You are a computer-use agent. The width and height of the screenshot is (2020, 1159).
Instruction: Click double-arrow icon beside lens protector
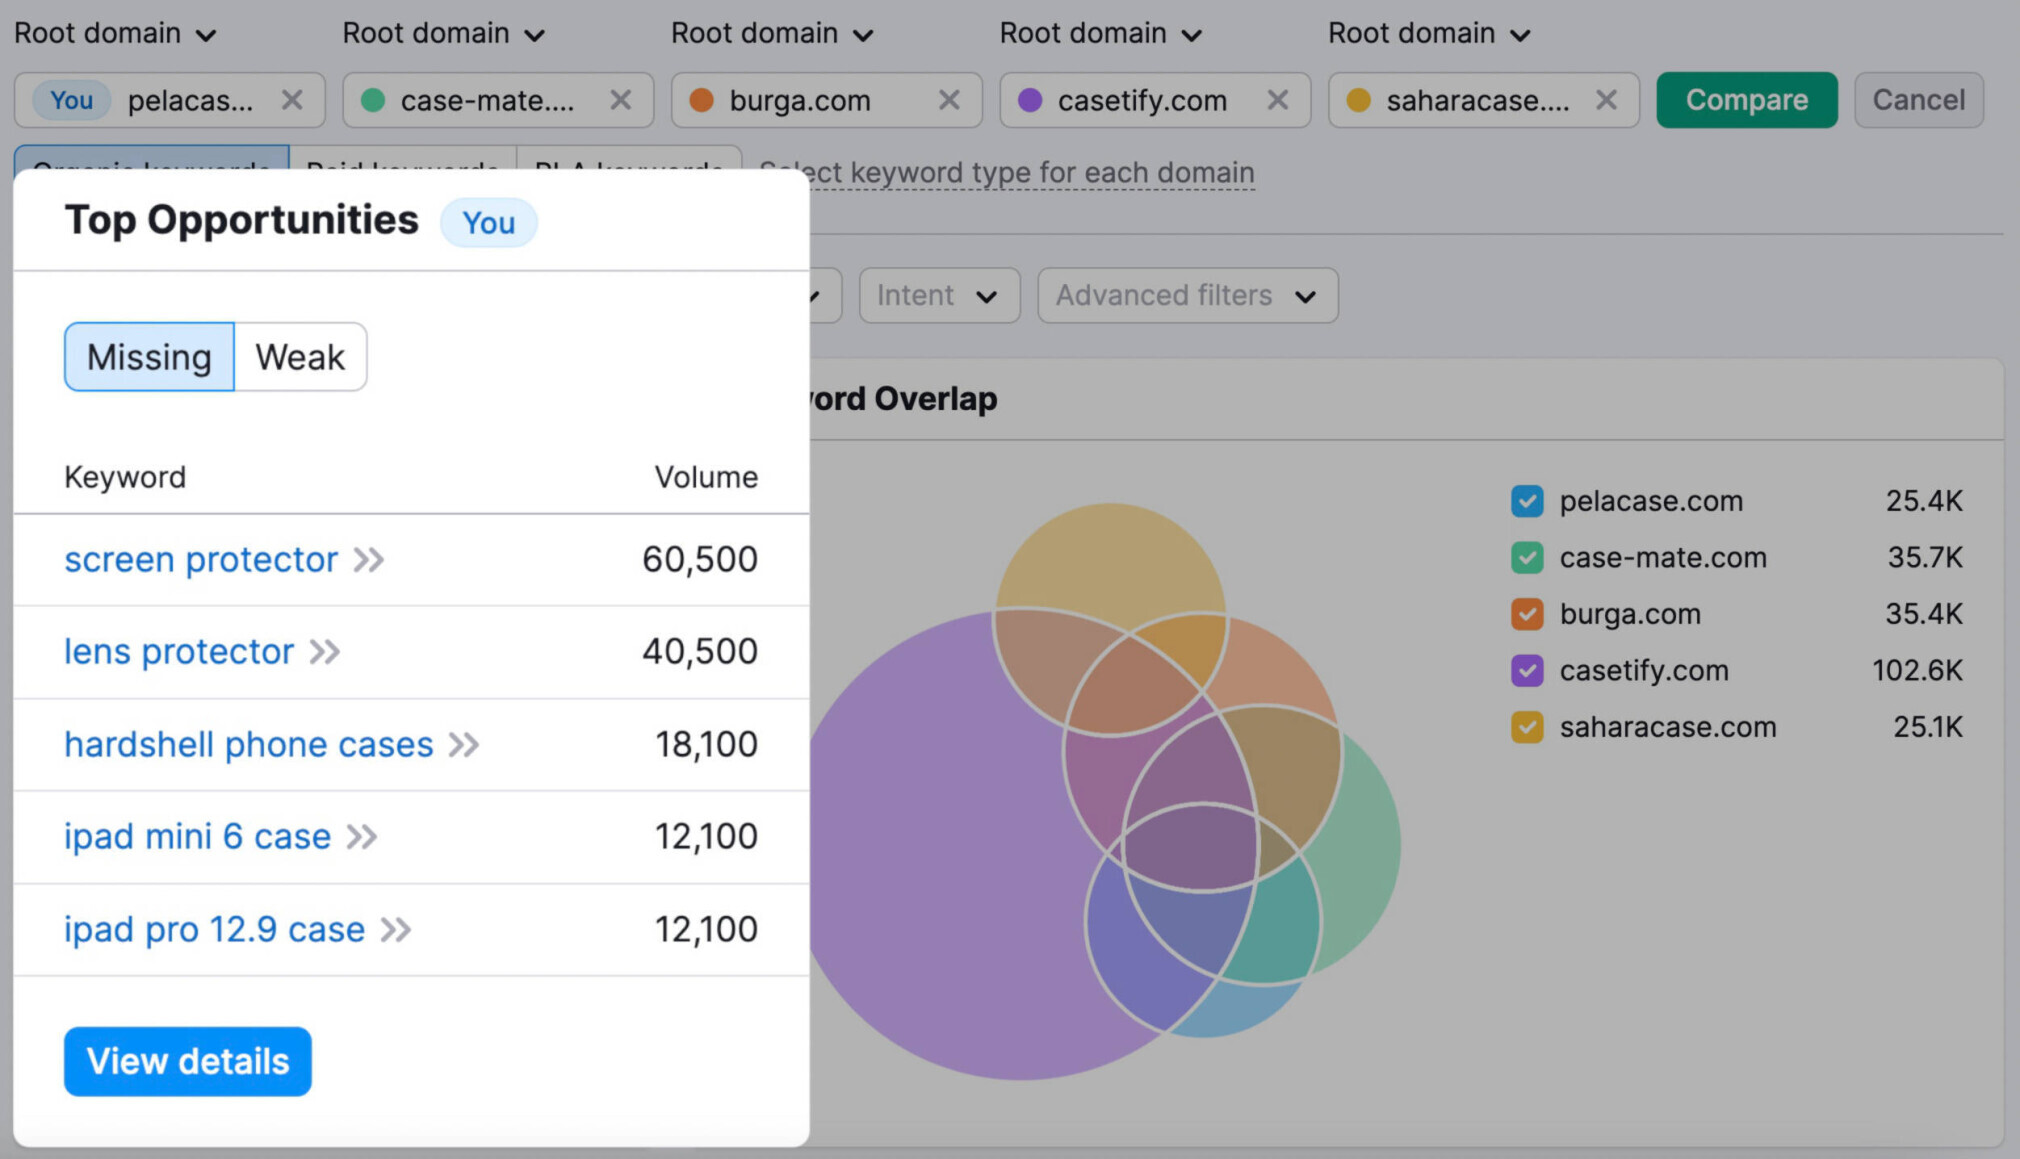click(x=325, y=652)
